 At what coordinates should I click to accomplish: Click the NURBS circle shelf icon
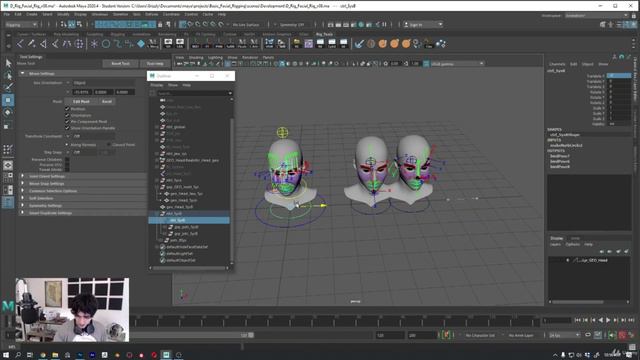tap(106, 44)
